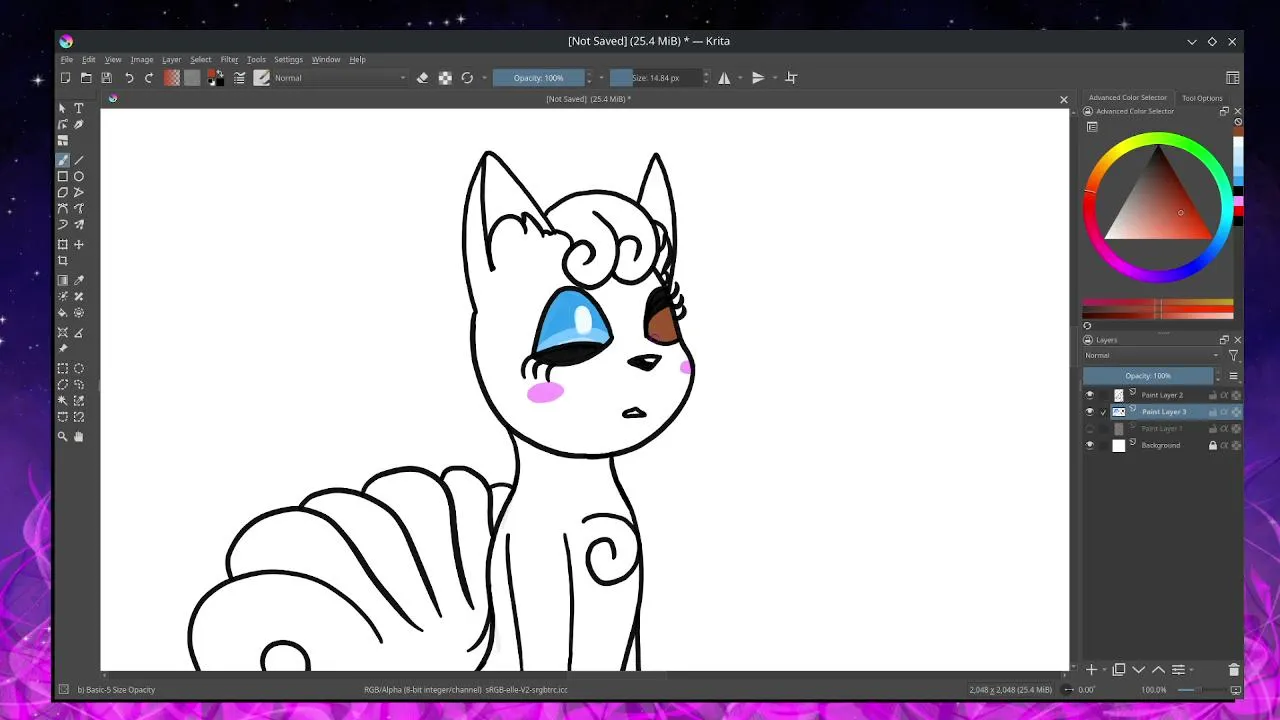
Task: Add a new layer plus button
Action: coord(1092,670)
